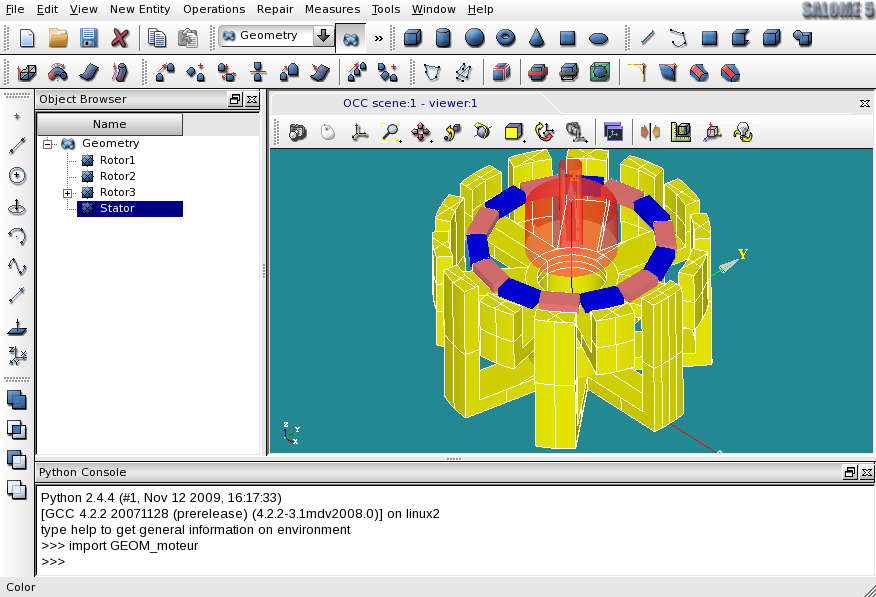The image size is (876, 597).
Task: Toggle the Geometry module button
Action: [x=351, y=39]
